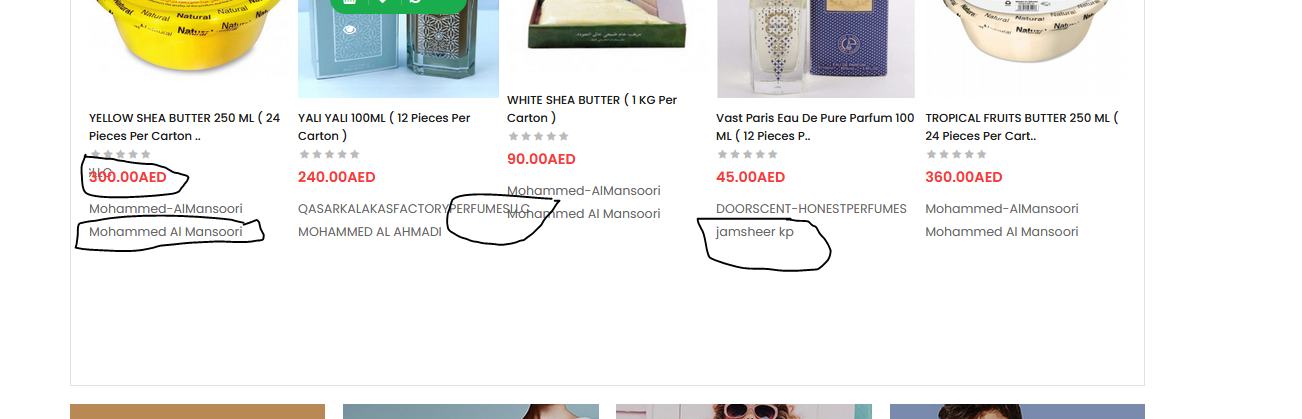The height and width of the screenshot is (419, 1302).
Task: Rate YALI YALI 100ML using its stars
Action: [329, 154]
